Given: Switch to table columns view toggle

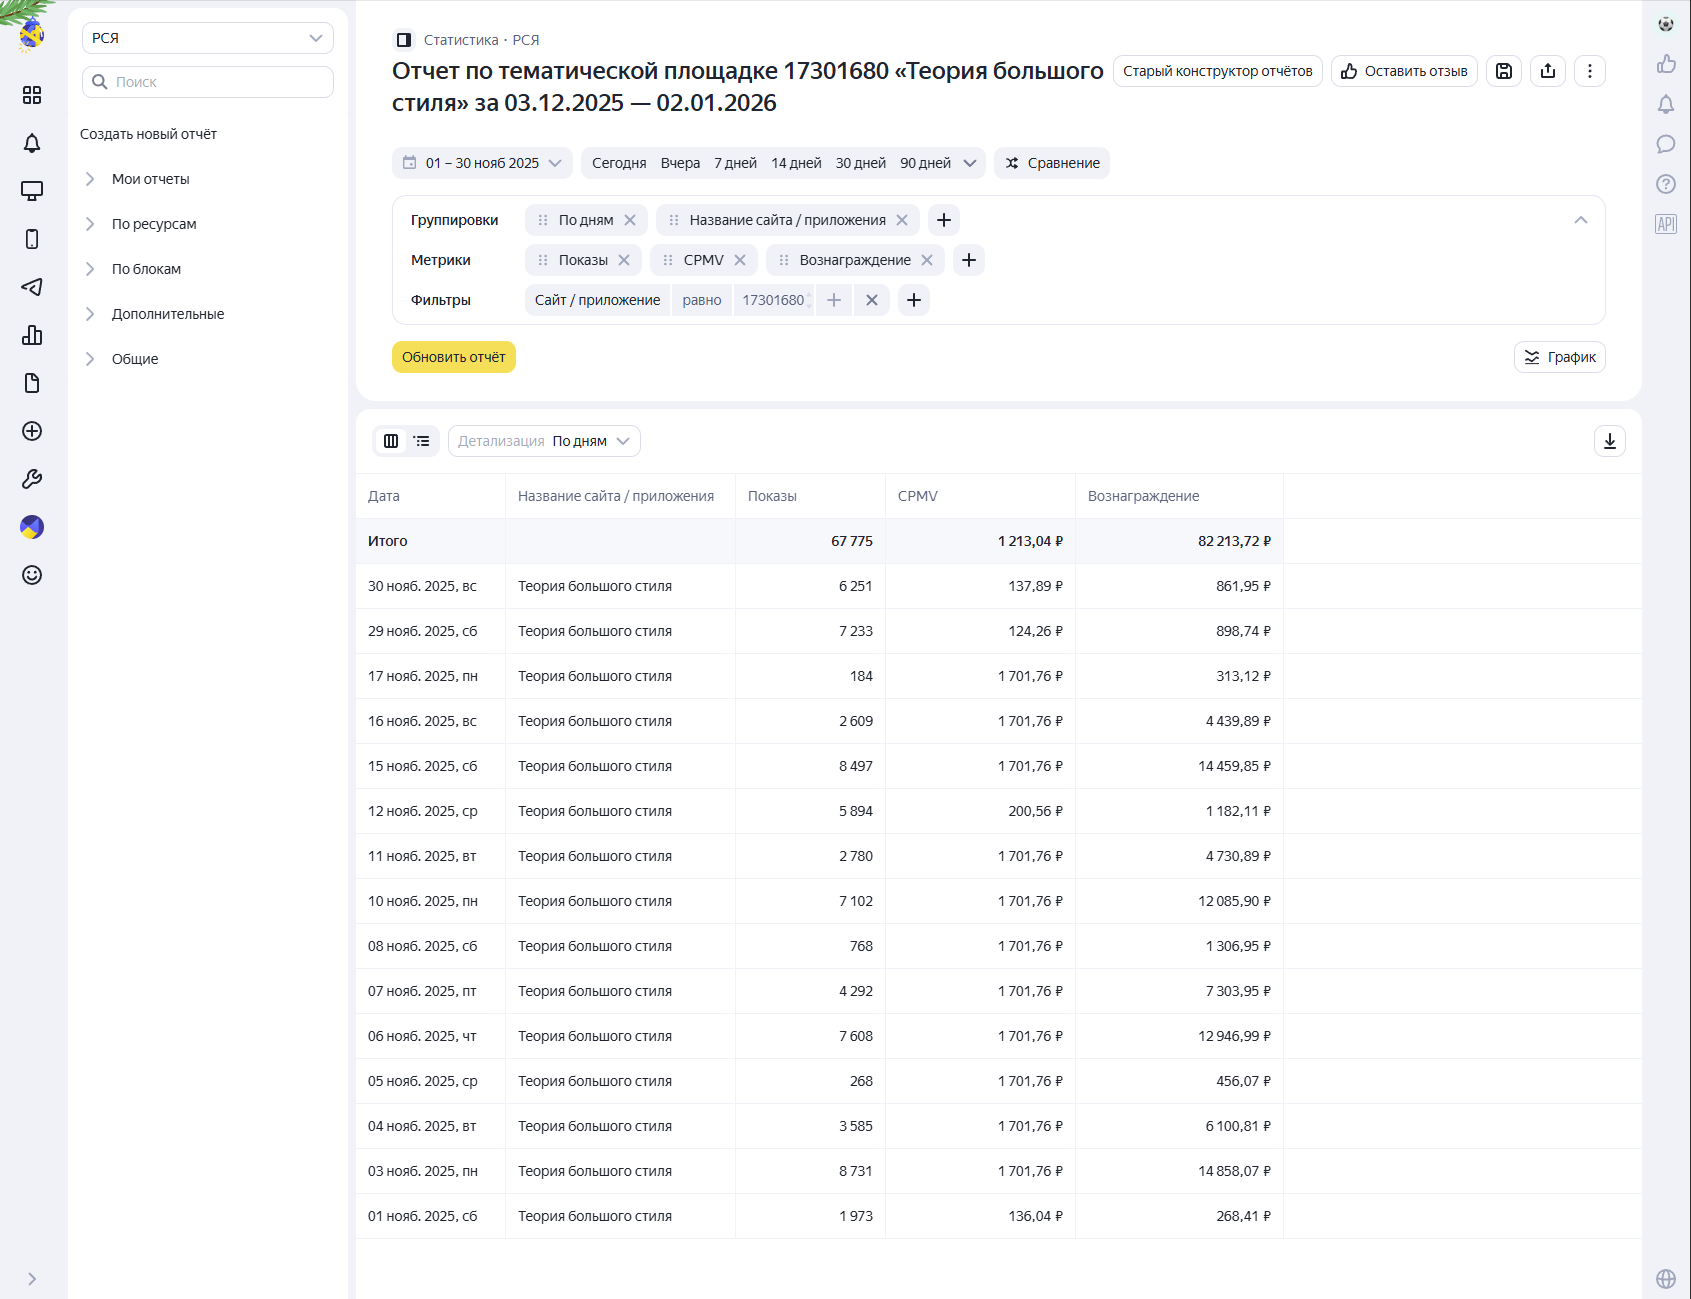Looking at the screenshot, I should (x=391, y=441).
